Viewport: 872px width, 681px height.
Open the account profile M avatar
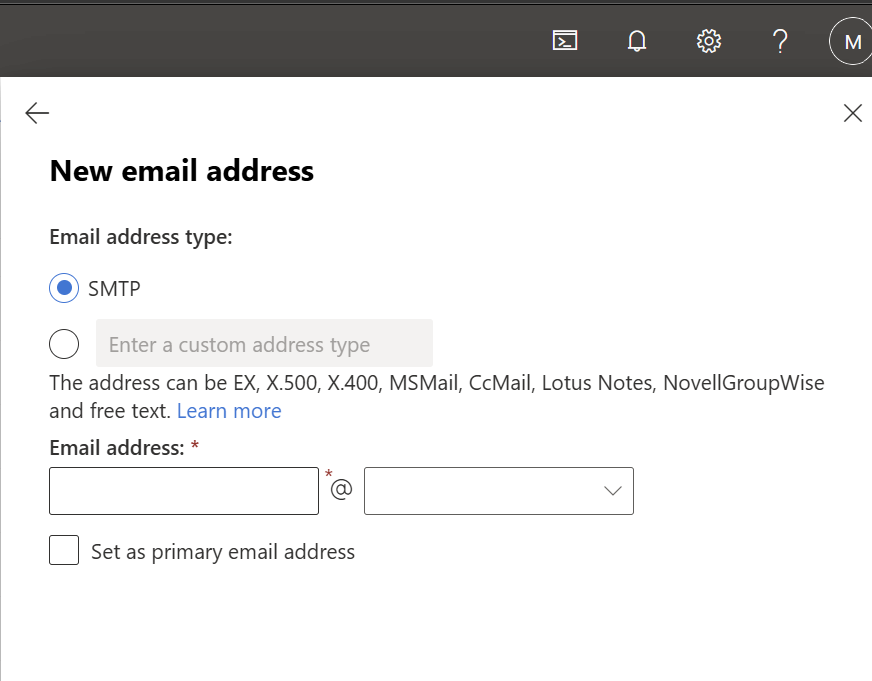pyautogui.click(x=851, y=41)
